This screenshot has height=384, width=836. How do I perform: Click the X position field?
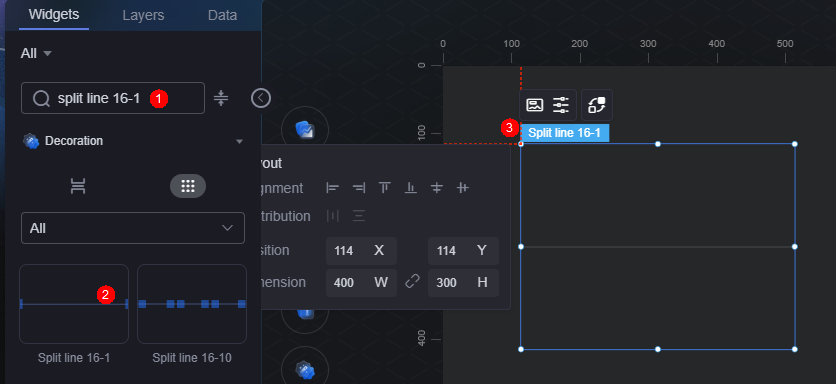[361, 251]
